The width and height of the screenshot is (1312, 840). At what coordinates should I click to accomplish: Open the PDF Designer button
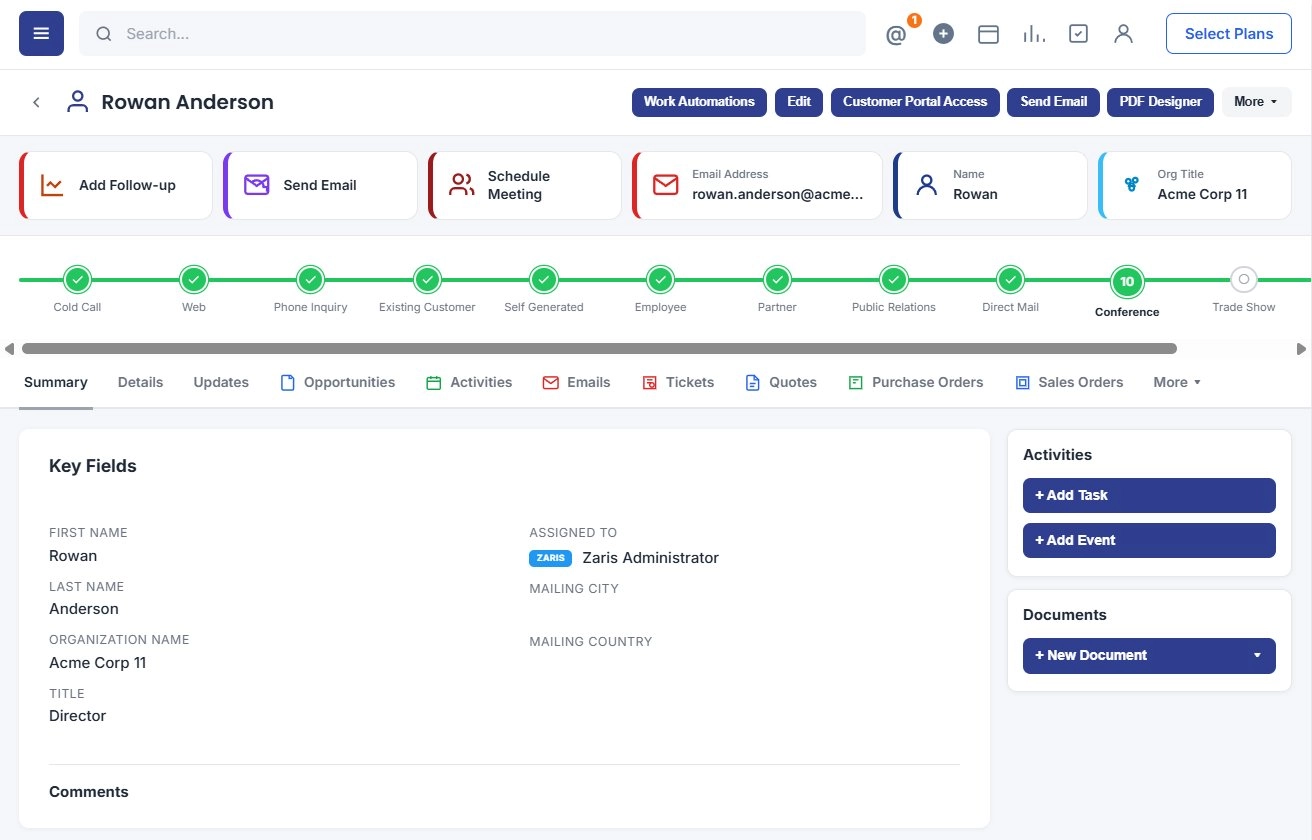click(1161, 102)
